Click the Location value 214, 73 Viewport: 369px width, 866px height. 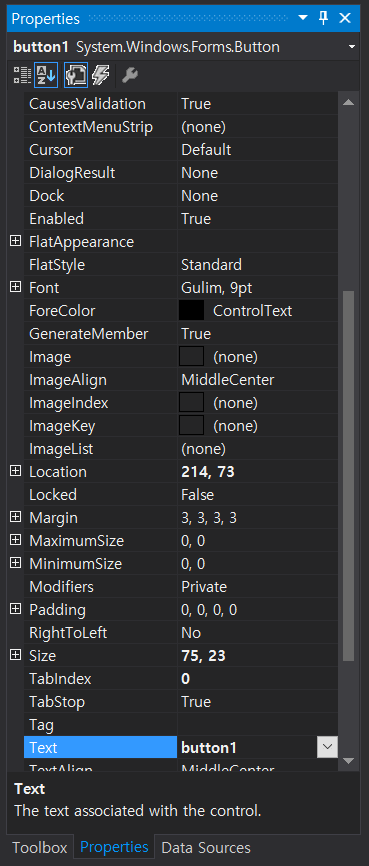point(208,472)
